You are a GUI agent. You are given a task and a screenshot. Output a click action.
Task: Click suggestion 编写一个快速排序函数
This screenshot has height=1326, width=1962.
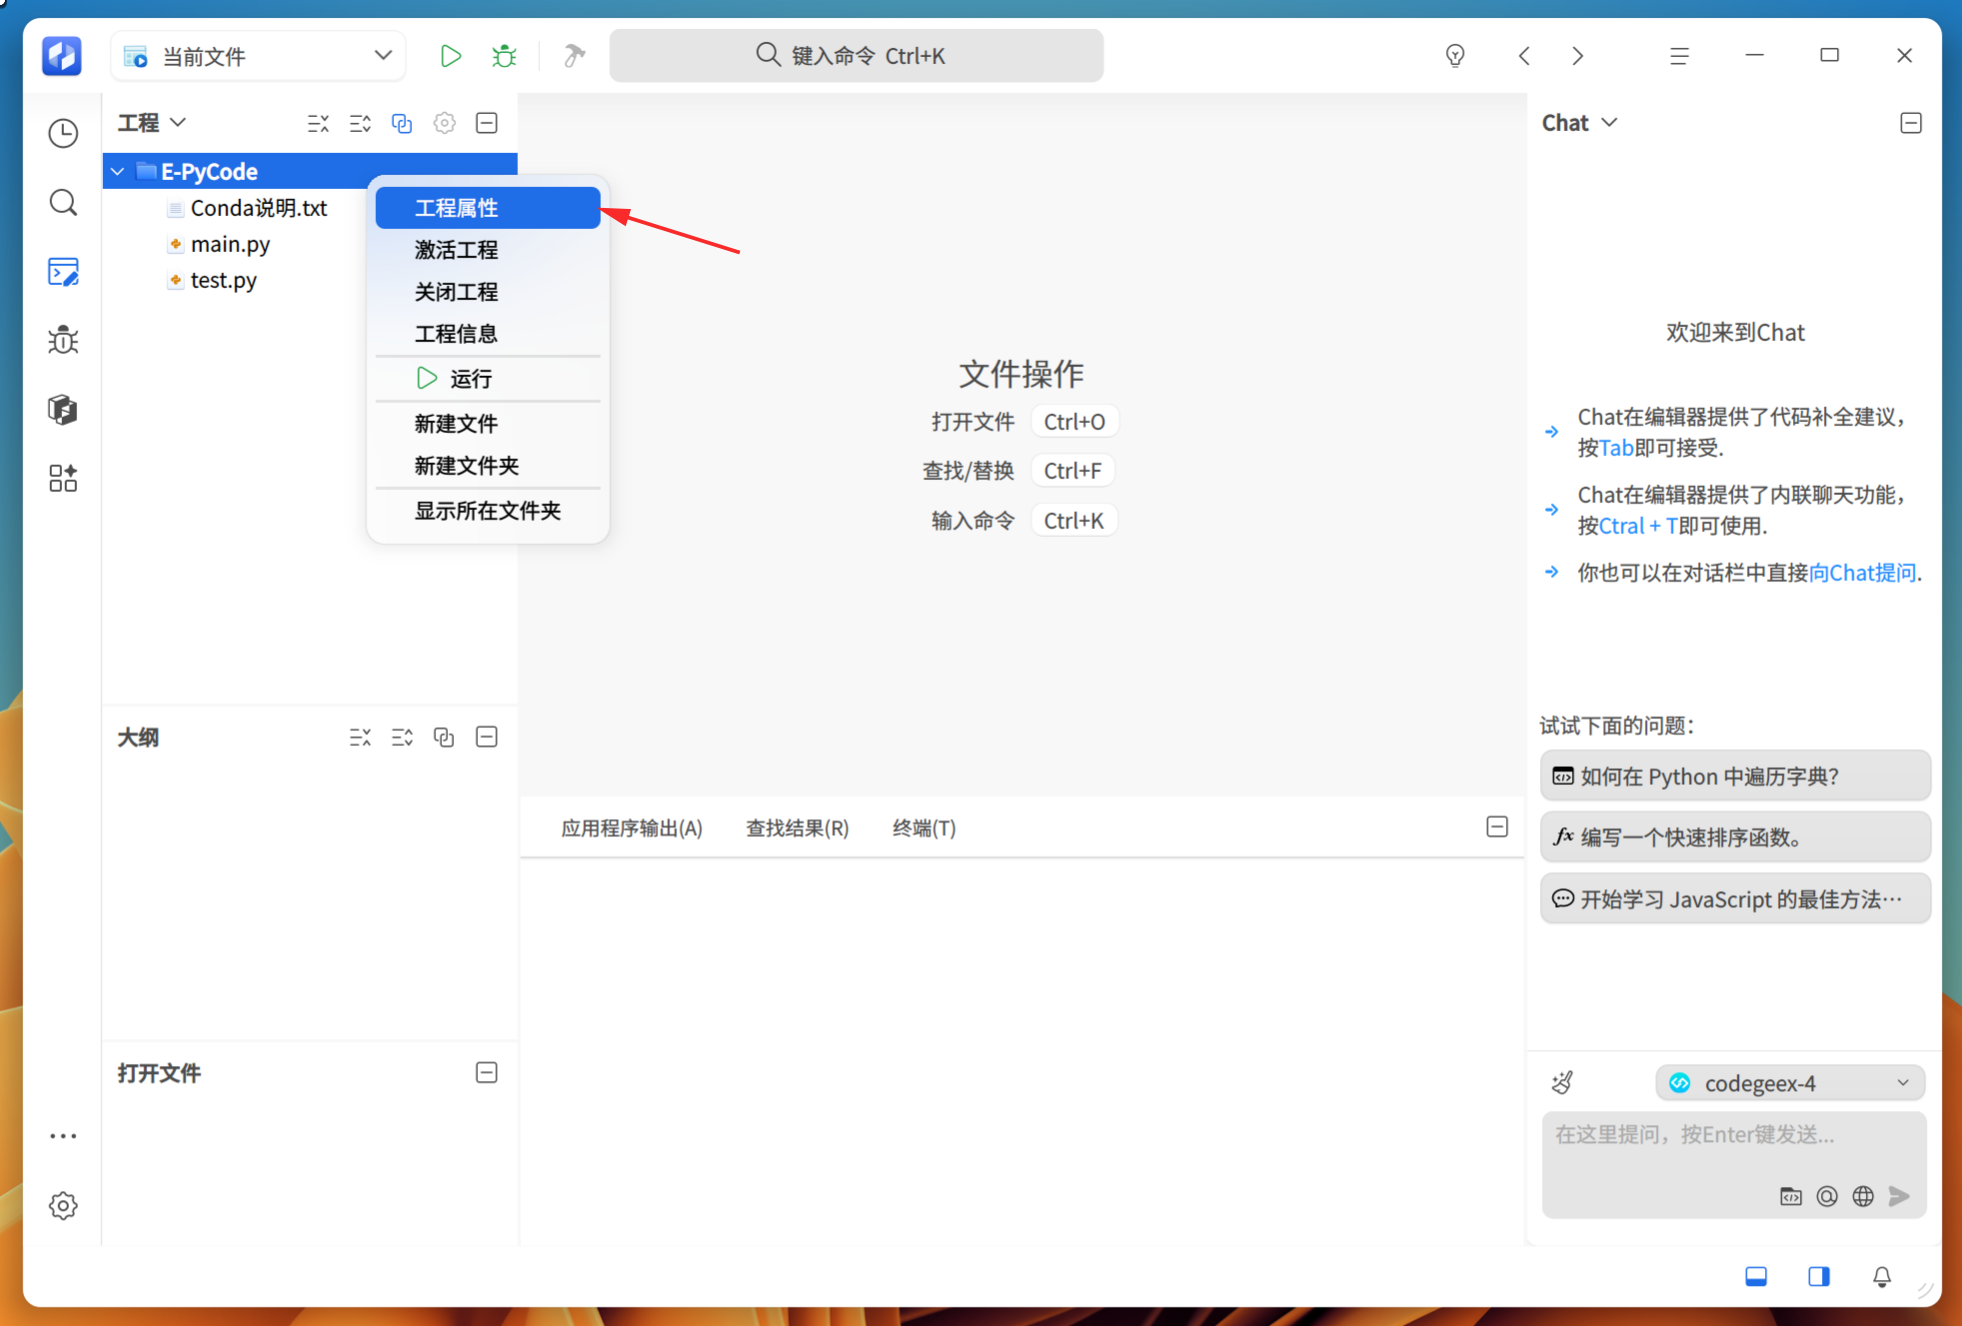tap(1735, 837)
